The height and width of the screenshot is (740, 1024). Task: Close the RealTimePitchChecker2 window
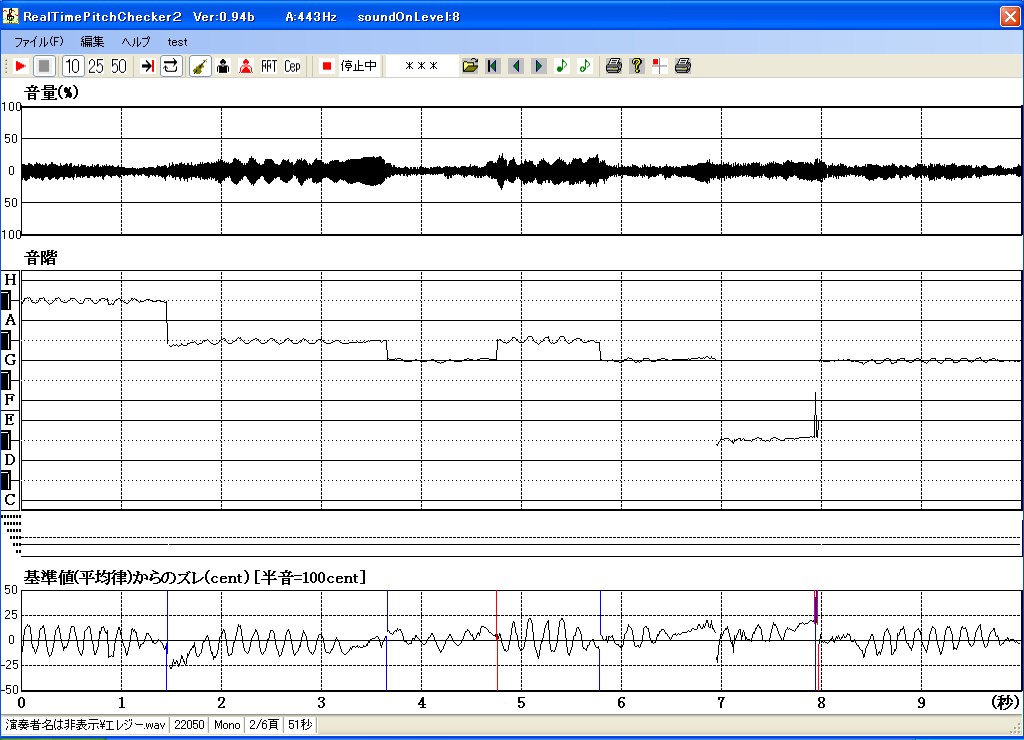(x=1010, y=16)
